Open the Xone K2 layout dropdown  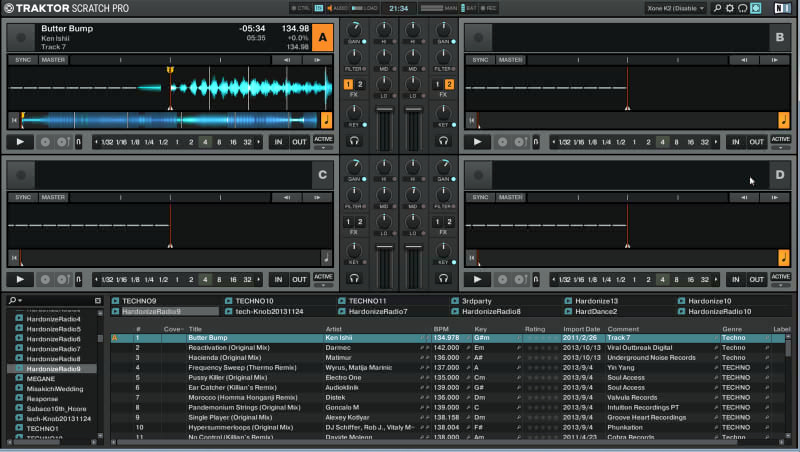(x=676, y=8)
